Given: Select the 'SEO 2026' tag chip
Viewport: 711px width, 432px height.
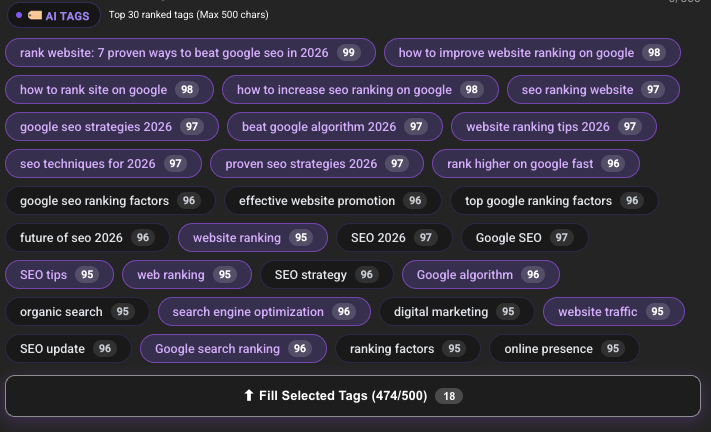Looking at the screenshot, I should pyautogui.click(x=394, y=238).
